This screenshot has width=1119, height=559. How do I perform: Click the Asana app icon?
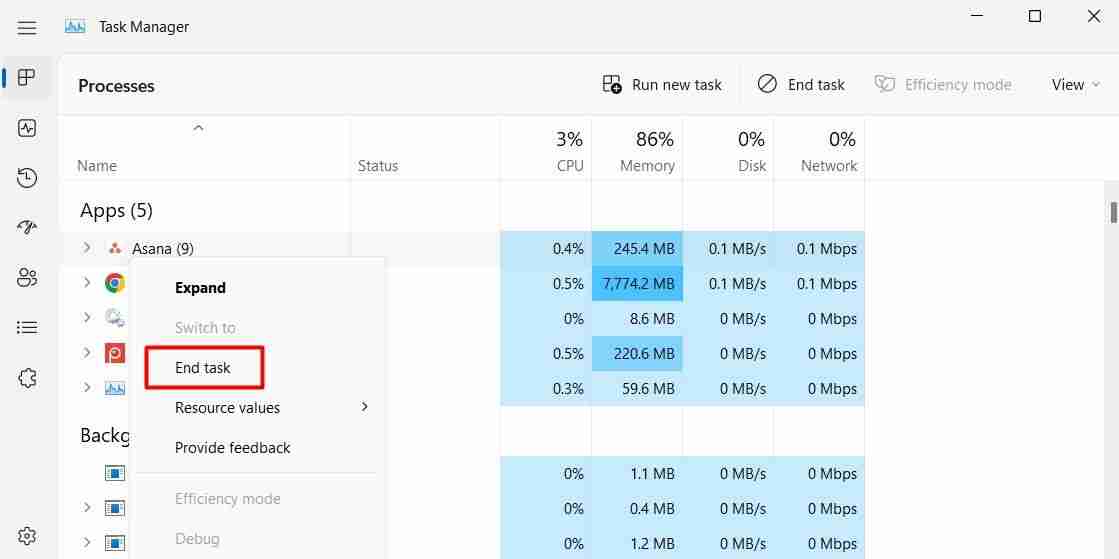[x=115, y=248]
